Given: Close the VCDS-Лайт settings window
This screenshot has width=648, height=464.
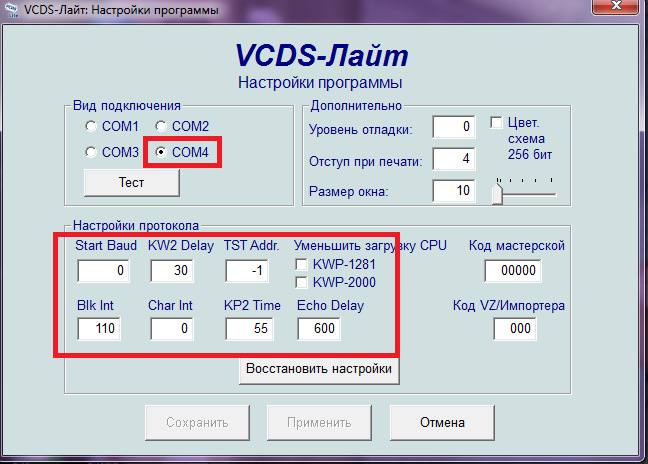Looking at the screenshot, I should click(615, 6).
